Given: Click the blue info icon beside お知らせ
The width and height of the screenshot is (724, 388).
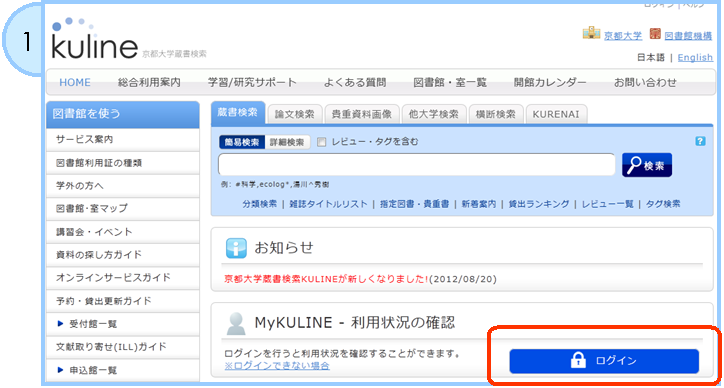Looking at the screenshot, I should [x=236, y=248].
